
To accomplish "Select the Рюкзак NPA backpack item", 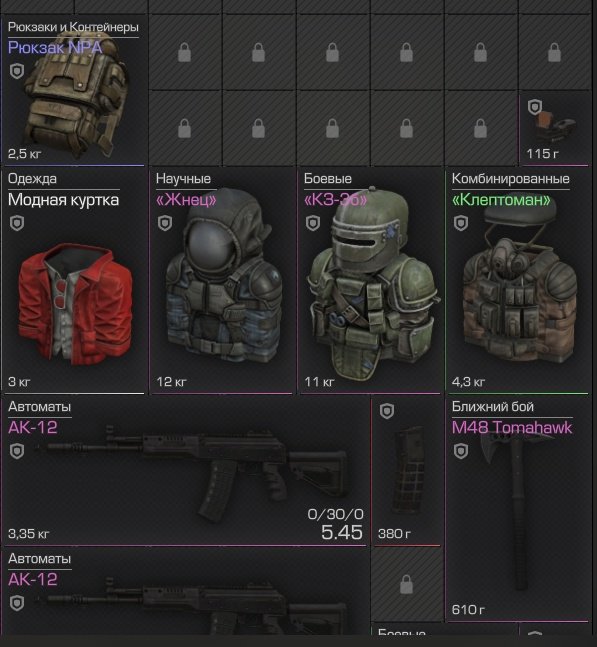I will pos(74,90).
